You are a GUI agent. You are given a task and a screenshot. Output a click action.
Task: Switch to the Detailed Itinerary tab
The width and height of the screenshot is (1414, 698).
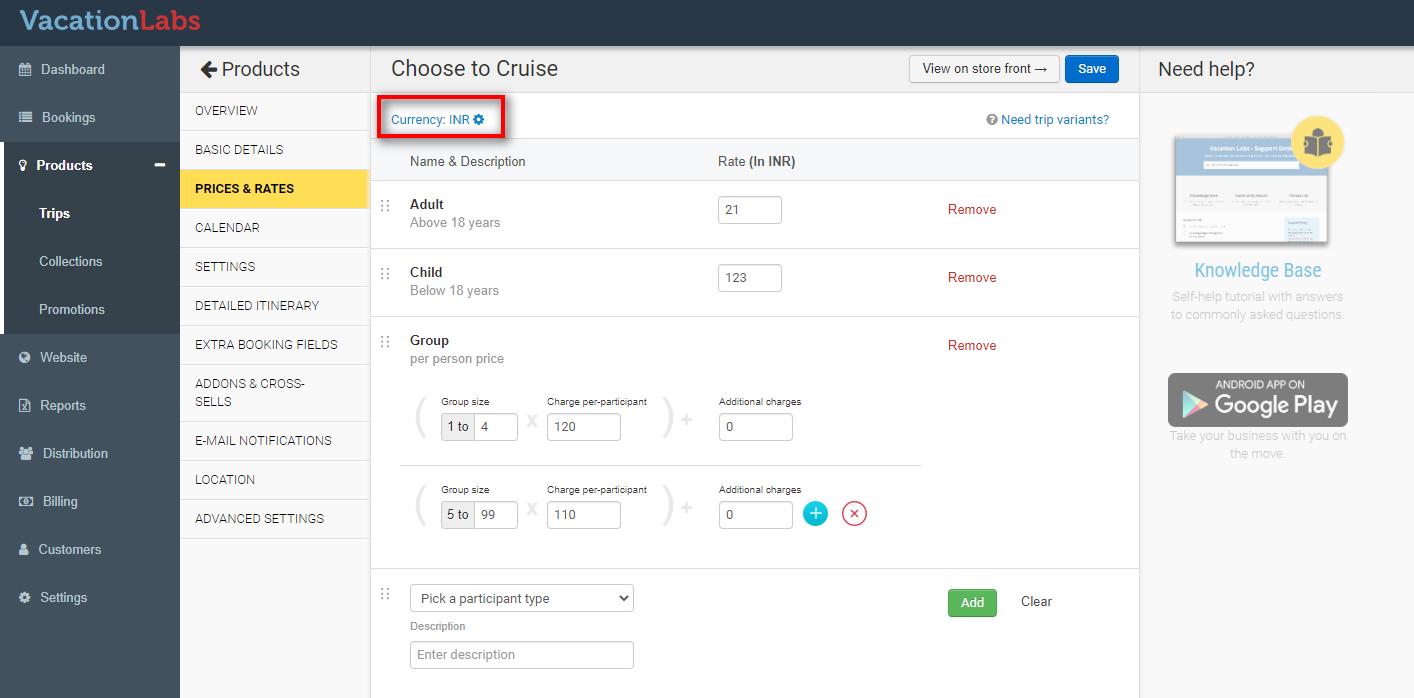pos(257,305)
